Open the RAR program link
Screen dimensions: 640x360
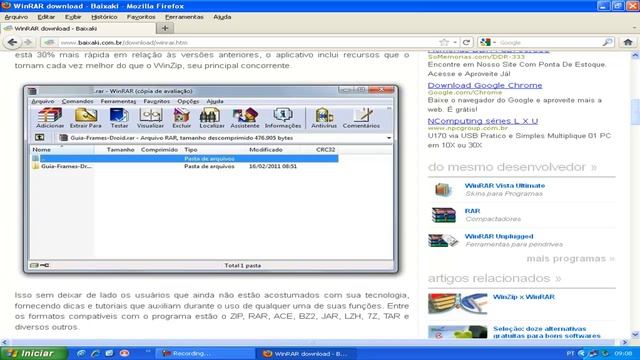coord(472,211)
